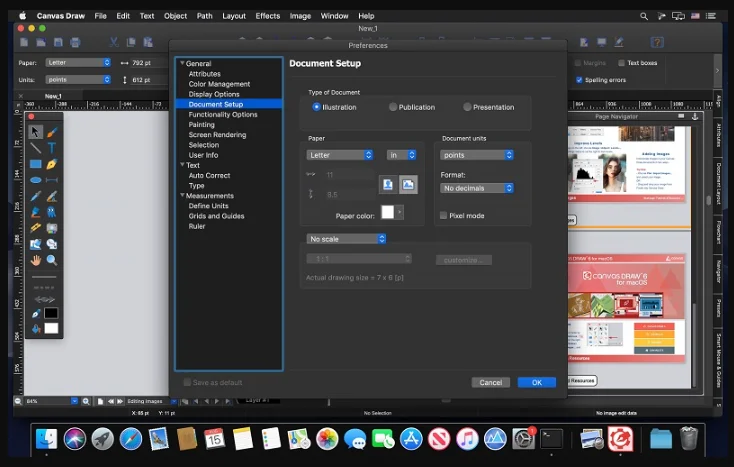Image resolution: width=734 pixels, height=467 pixels.
Task: Open the Letter paper dropdown in Preferences
Action: tap(339, 155)
